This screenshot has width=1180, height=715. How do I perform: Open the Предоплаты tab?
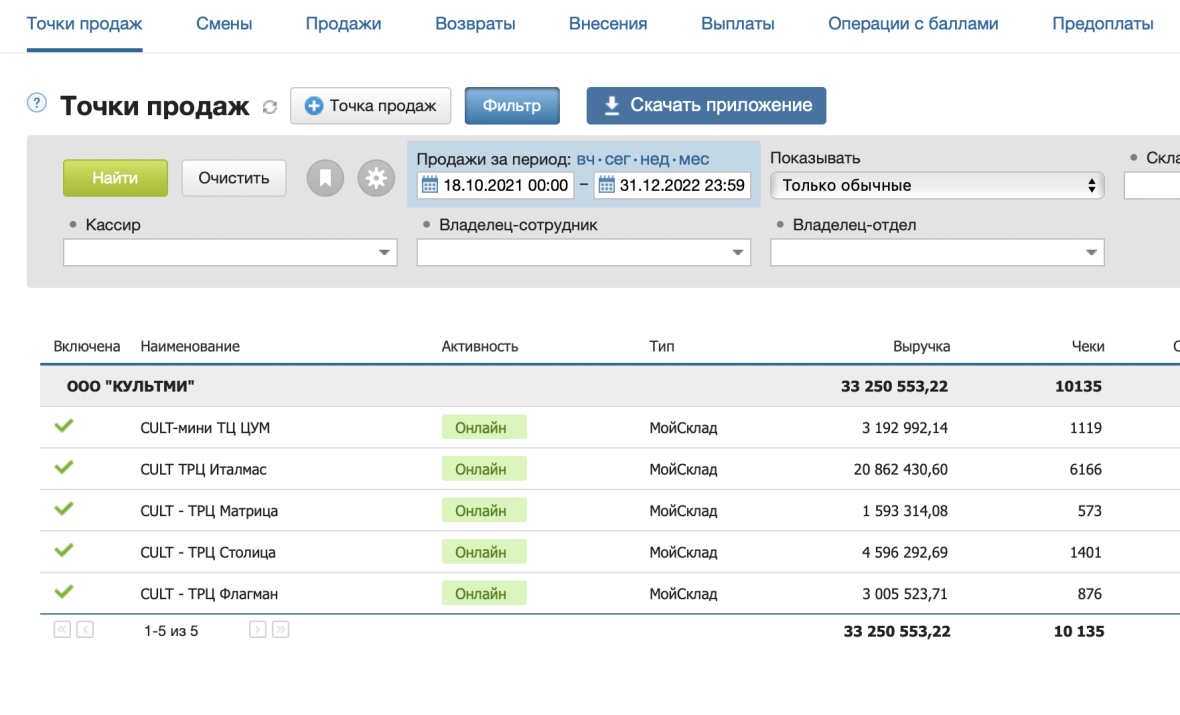[x=1102, y=24]
